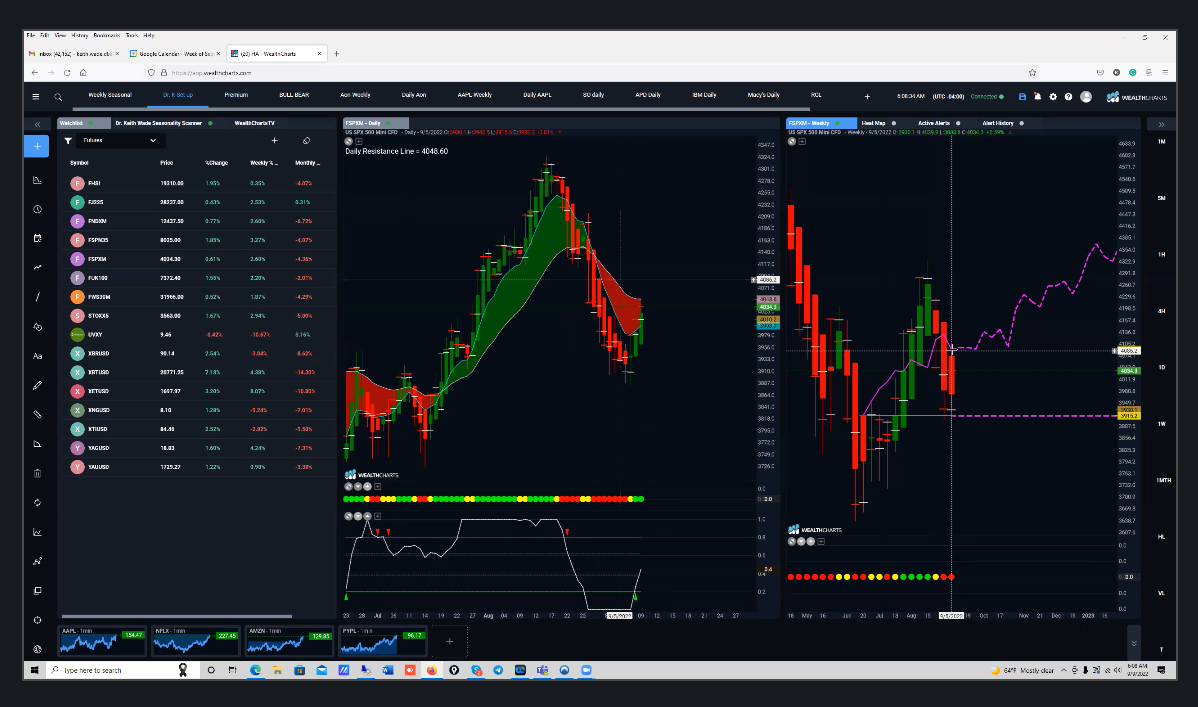Open the Macy's Daily workspace tab

point(763,95)
